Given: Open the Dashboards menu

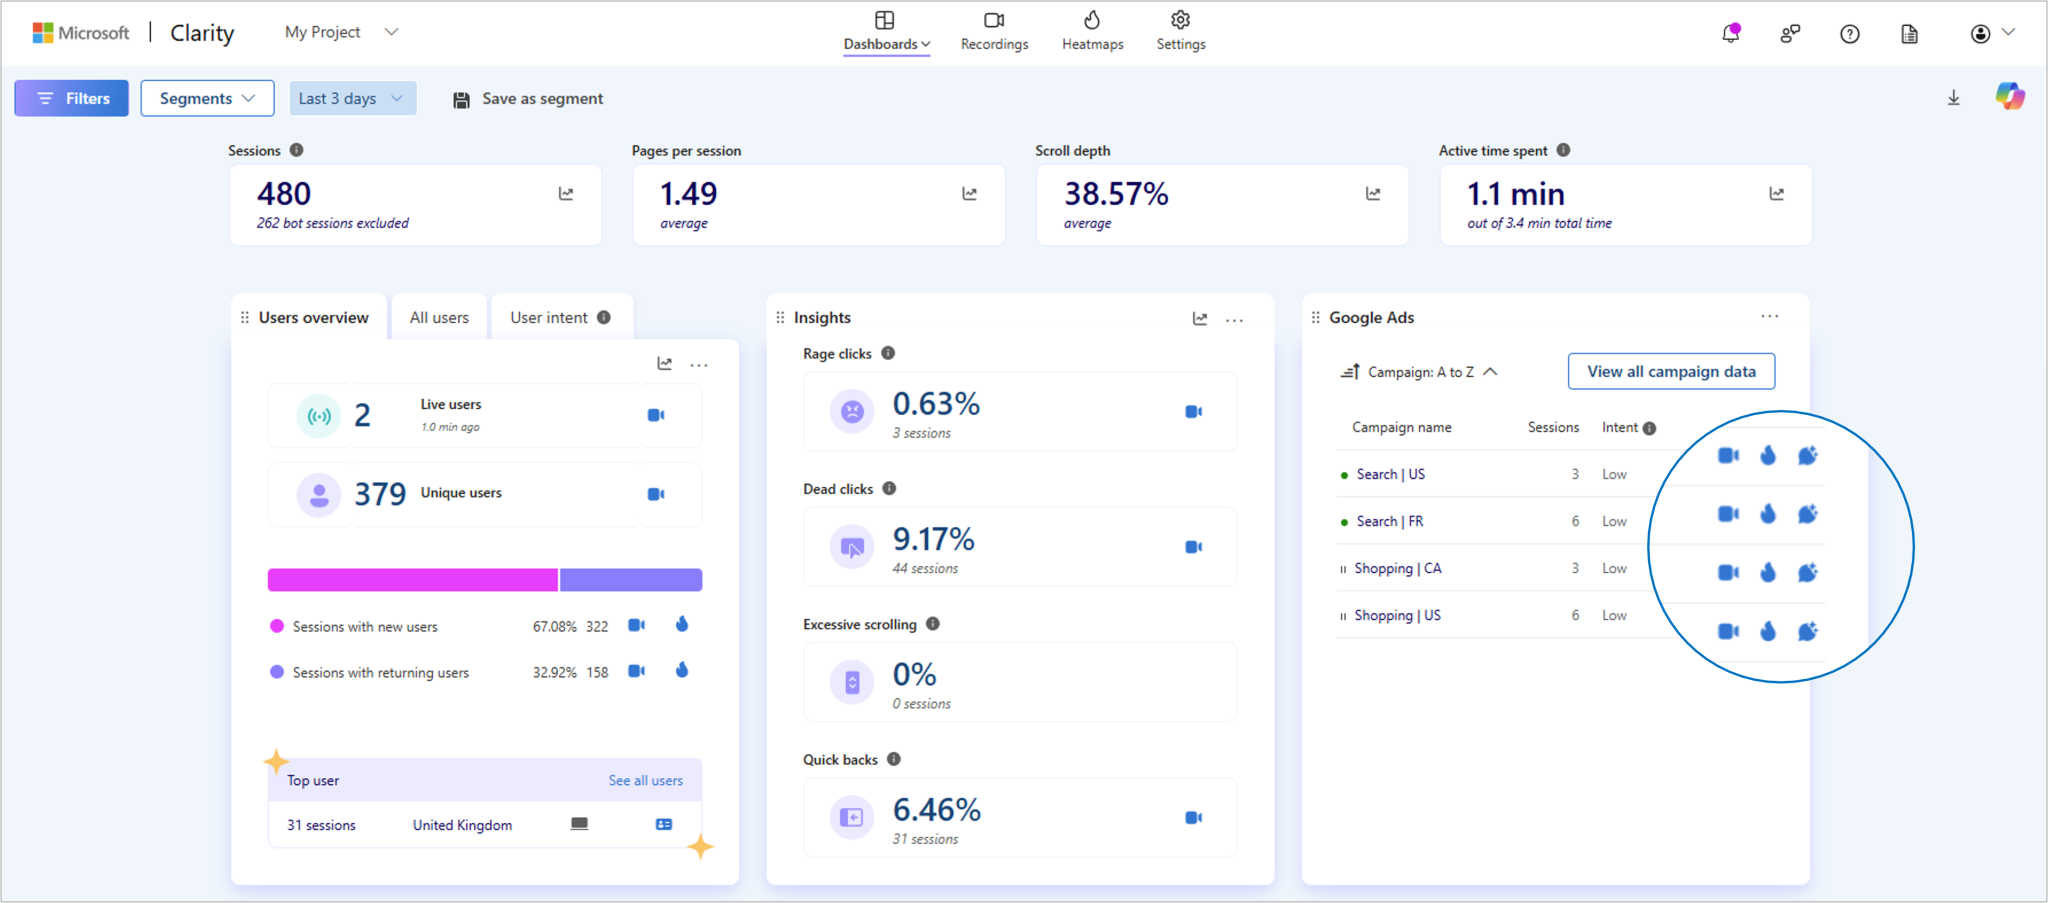Looking at the screenshot, I should 887,32.
